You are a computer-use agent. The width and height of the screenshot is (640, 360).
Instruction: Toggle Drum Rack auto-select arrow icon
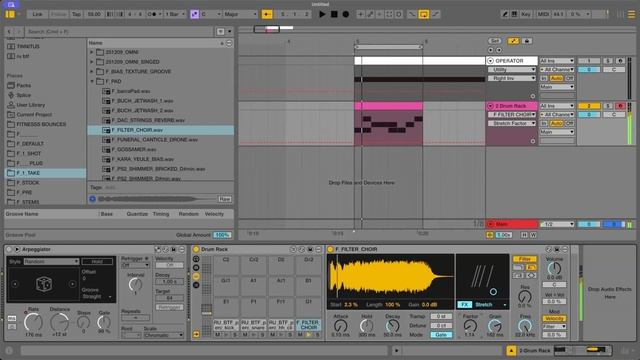click(x=196, y=334)
